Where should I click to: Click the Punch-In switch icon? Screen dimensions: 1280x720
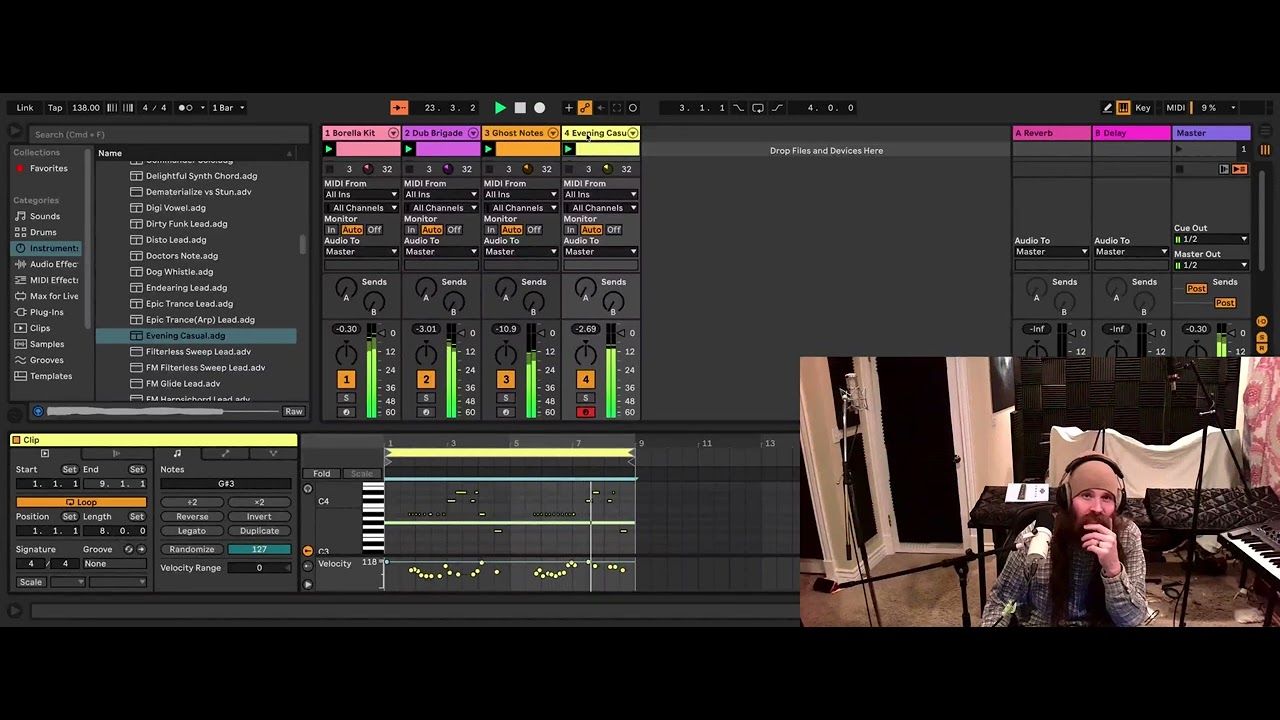pos(739,107)
